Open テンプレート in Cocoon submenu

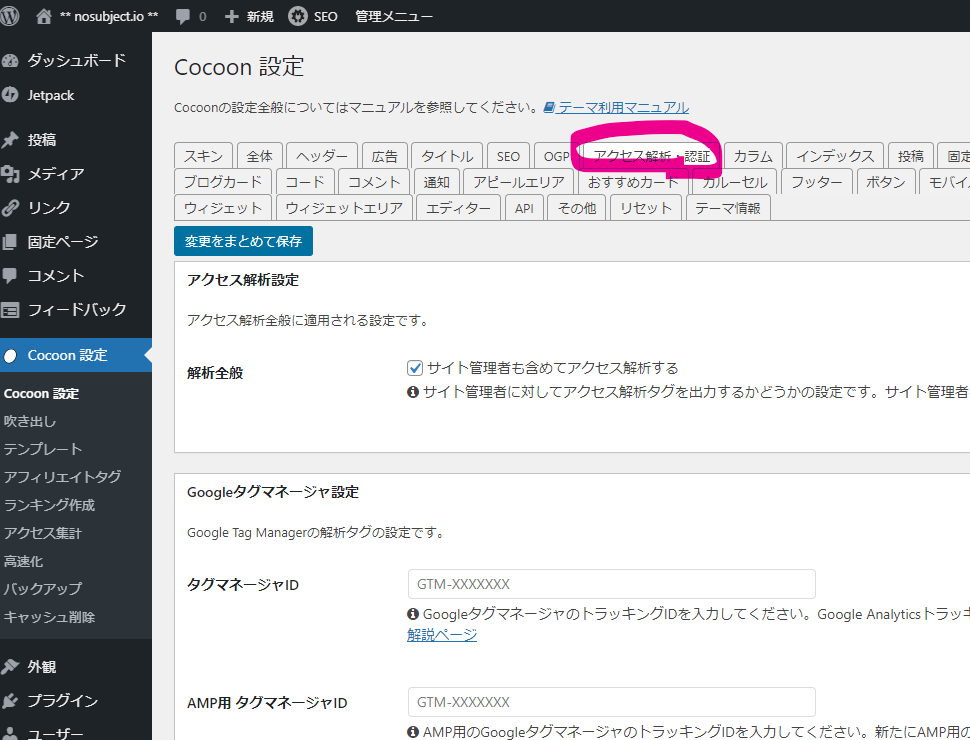[x=43, y=449]
